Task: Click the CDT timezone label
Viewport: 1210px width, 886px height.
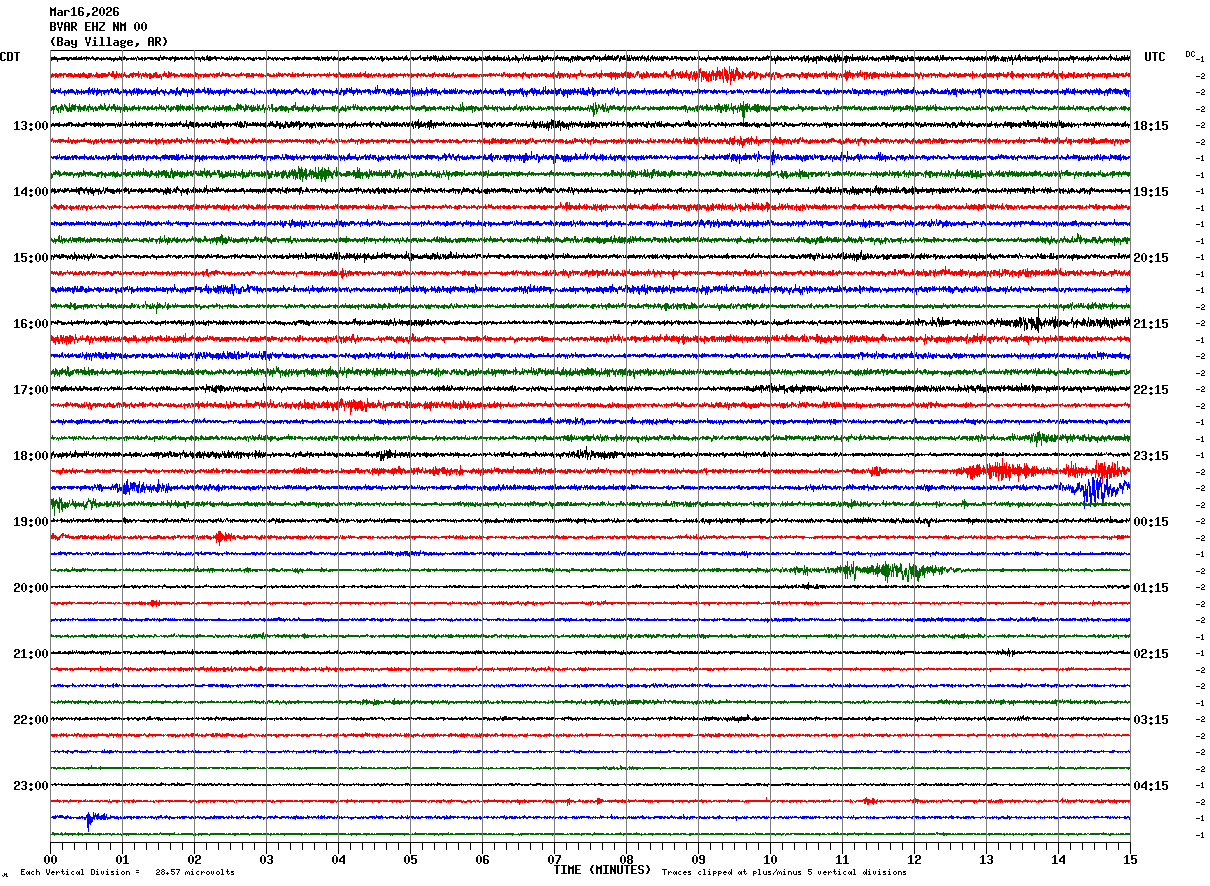Action: (x=10, y=57)
